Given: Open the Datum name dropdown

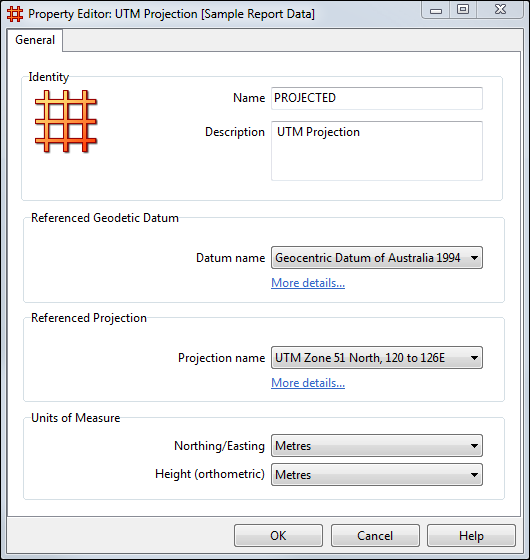Looking at the screenshot, I should tap(377, 258).
